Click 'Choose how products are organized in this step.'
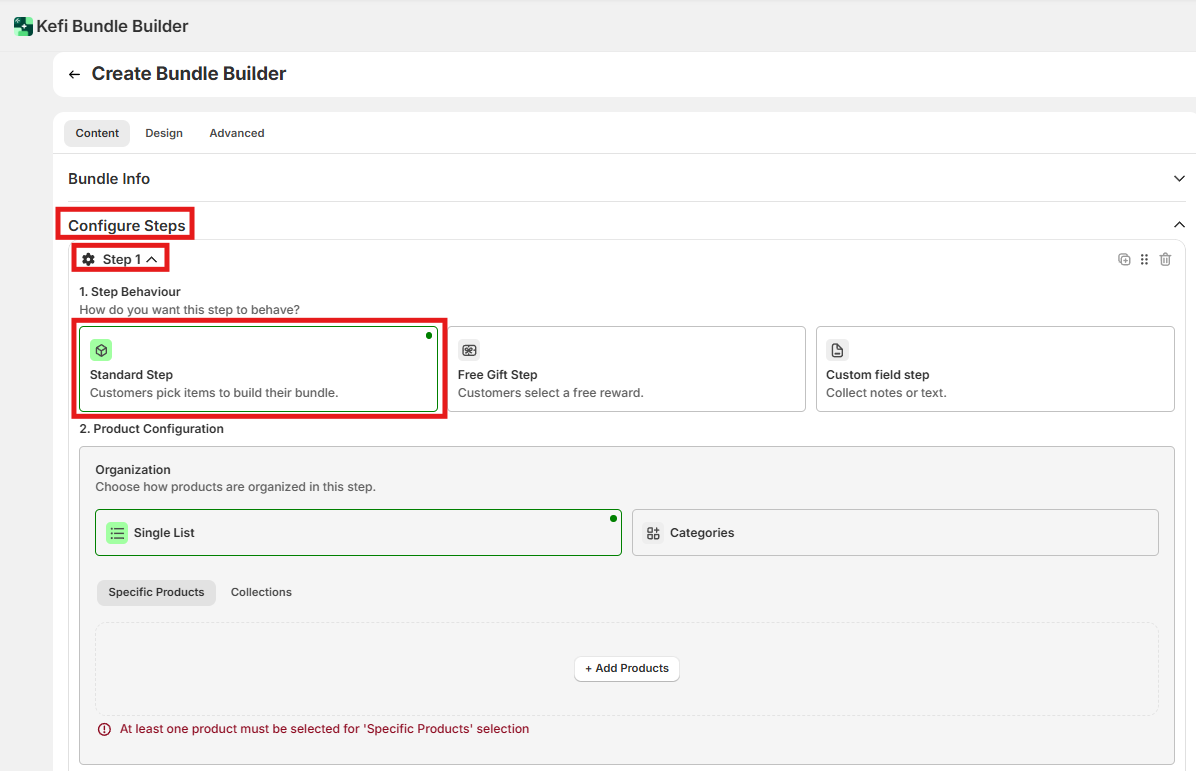 (x=236, y=487)
